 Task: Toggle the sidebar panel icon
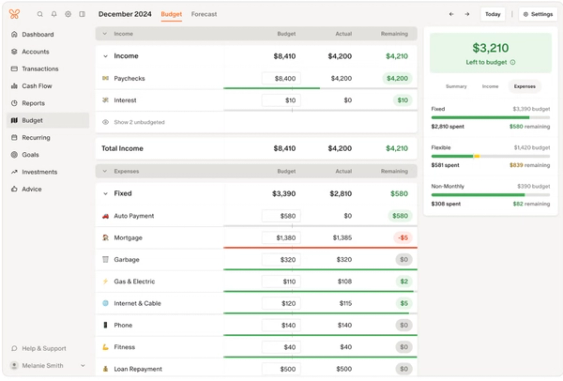(x=82, y=14)
